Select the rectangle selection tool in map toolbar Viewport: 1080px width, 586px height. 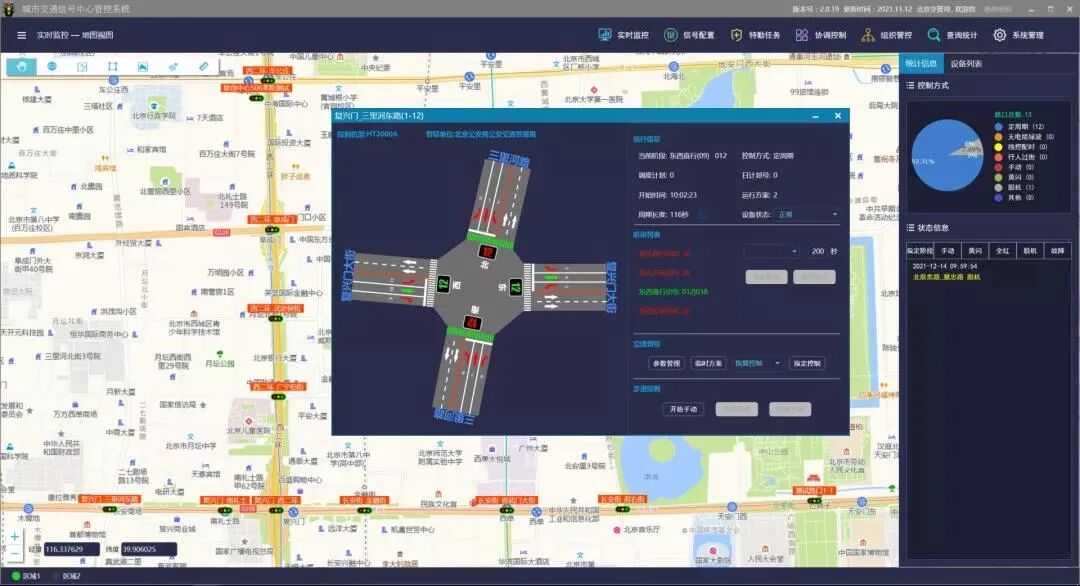tap(112, 67)
